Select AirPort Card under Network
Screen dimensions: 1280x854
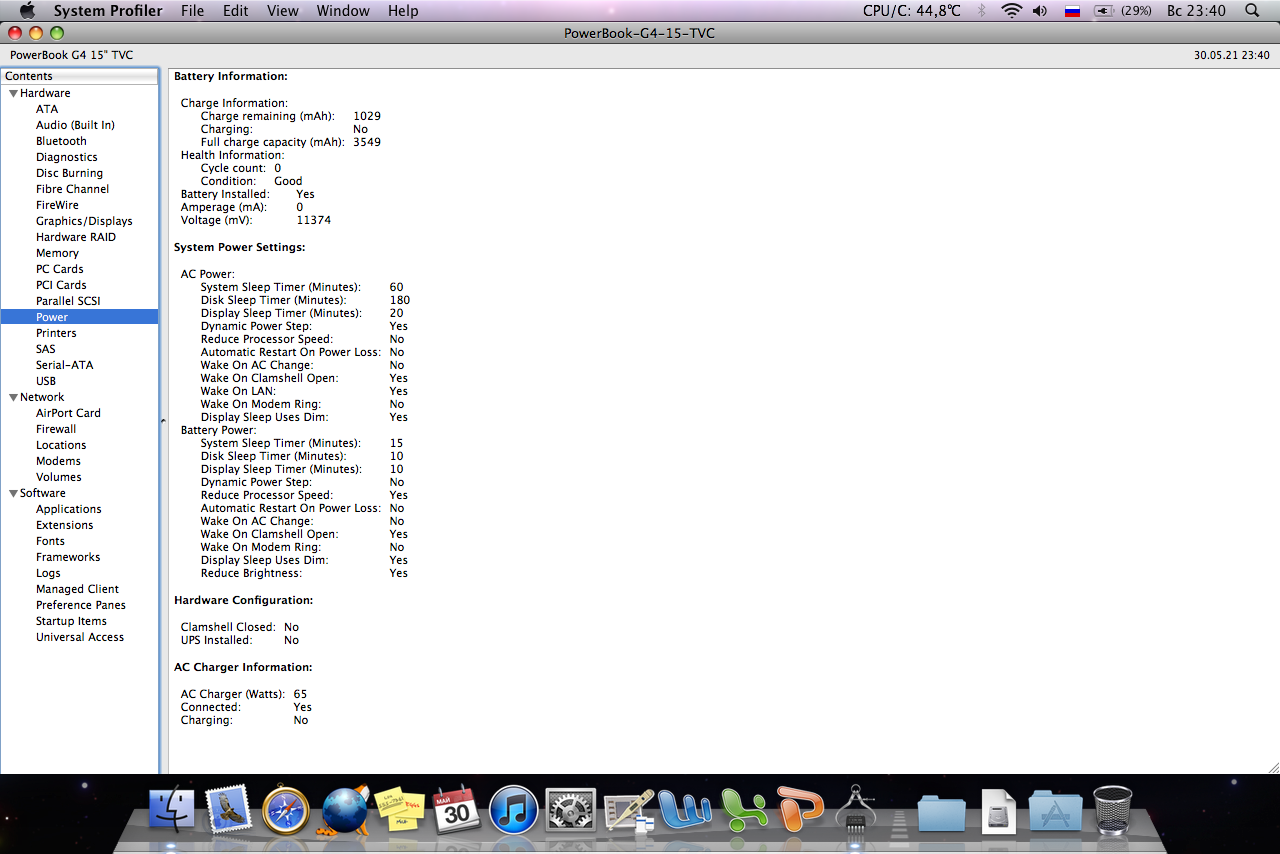(x=79, y=413)
